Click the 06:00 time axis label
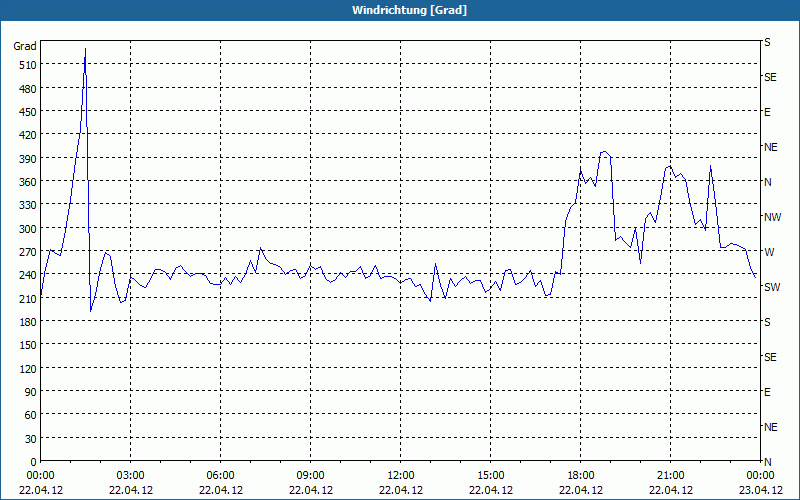Viewport: 800px width, 500px height. click(220, 476)
